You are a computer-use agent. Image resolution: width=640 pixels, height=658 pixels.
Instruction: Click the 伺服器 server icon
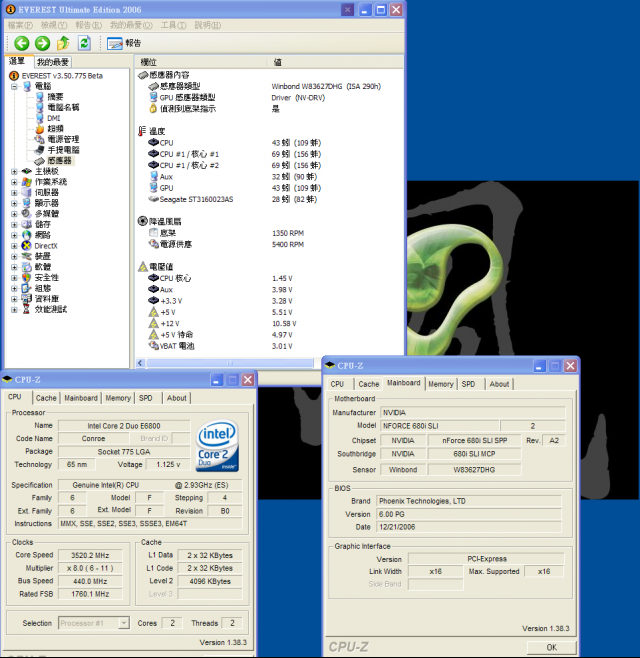tap(26, 193)
